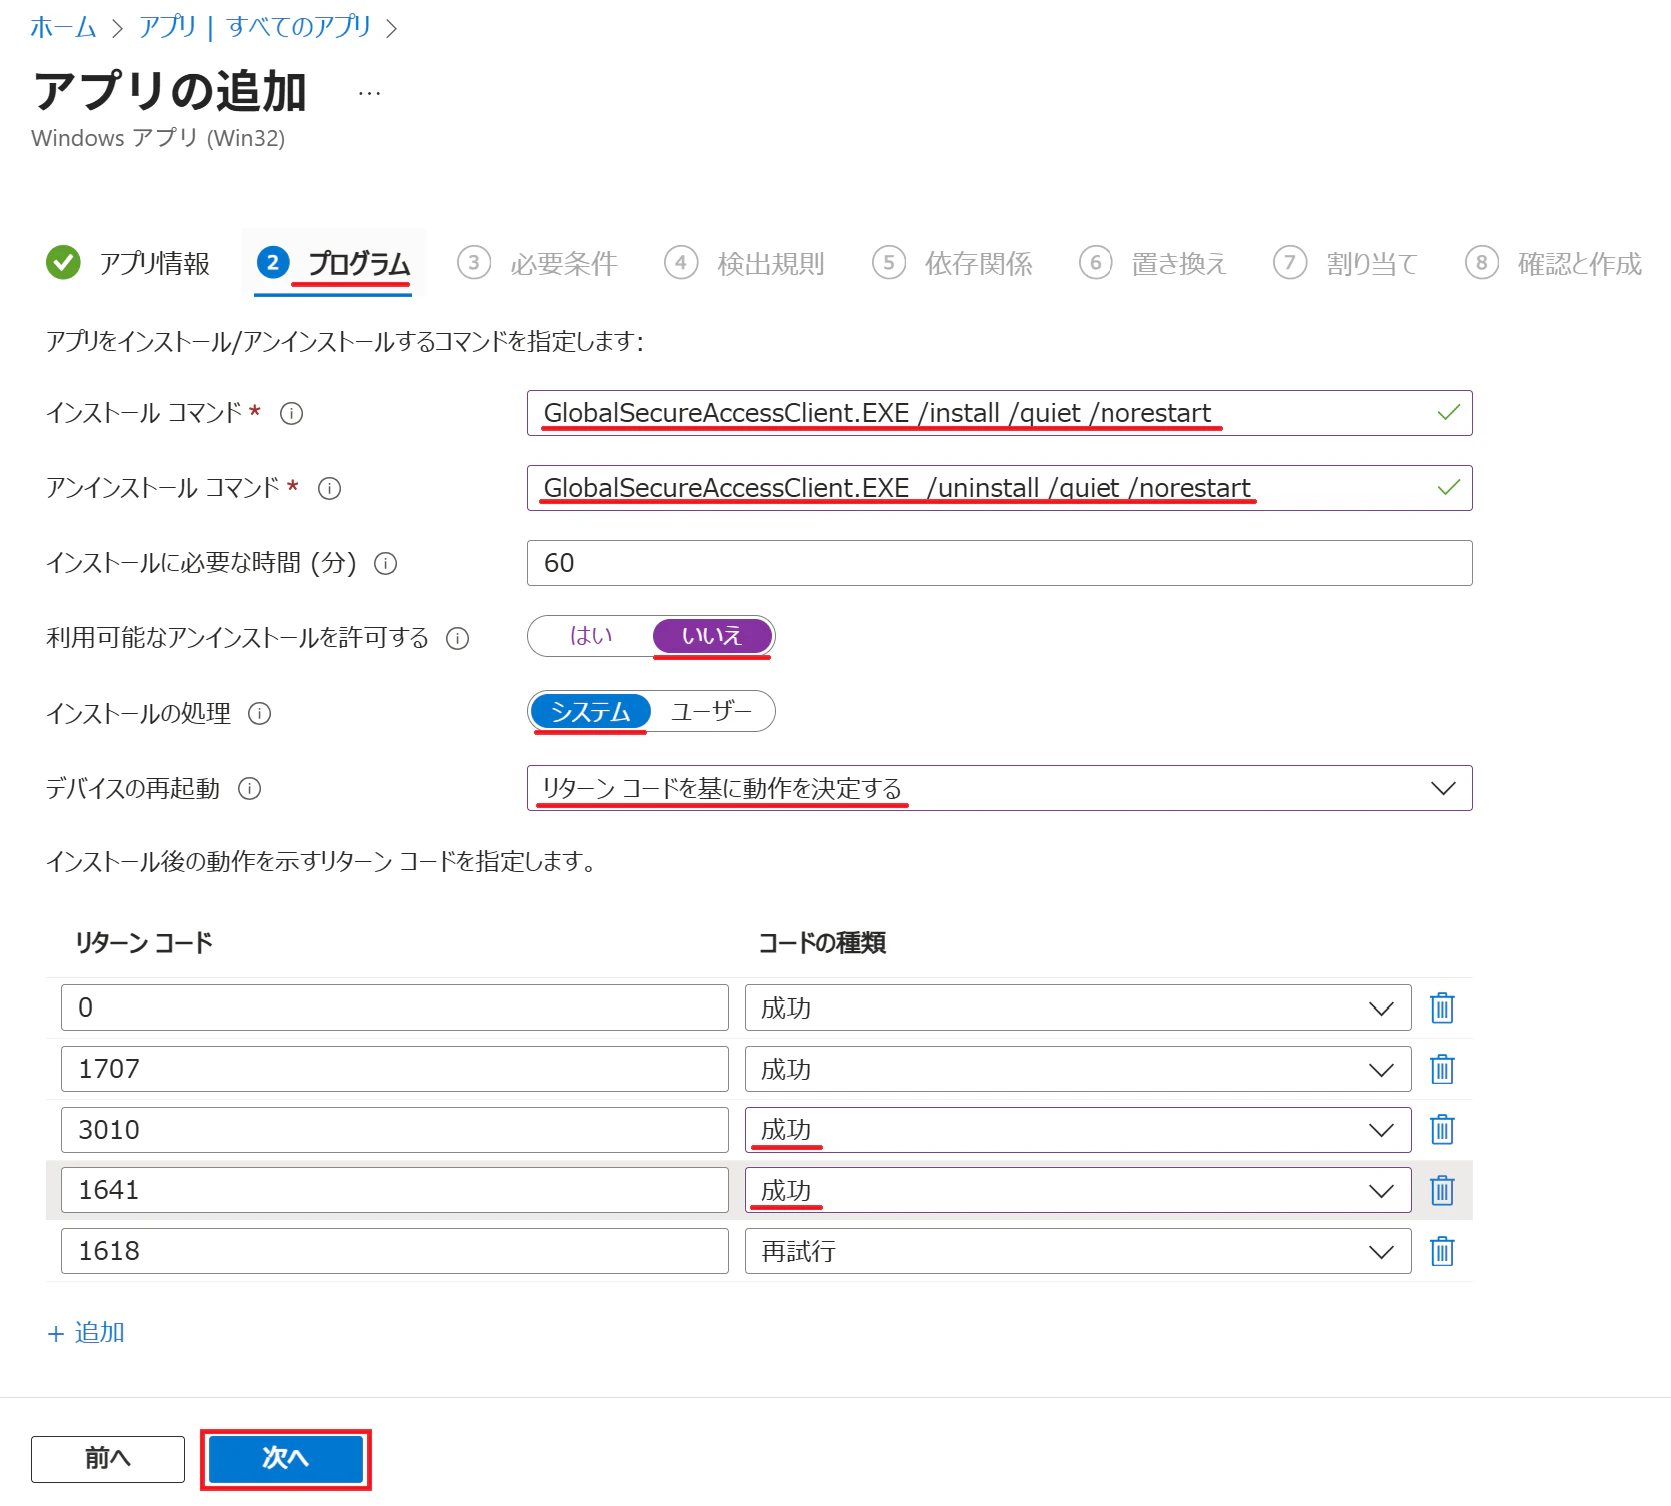Open code type dropdown for code 1618
The height and width of the screenshot is (1506, 1671).
point(1078,1251)
